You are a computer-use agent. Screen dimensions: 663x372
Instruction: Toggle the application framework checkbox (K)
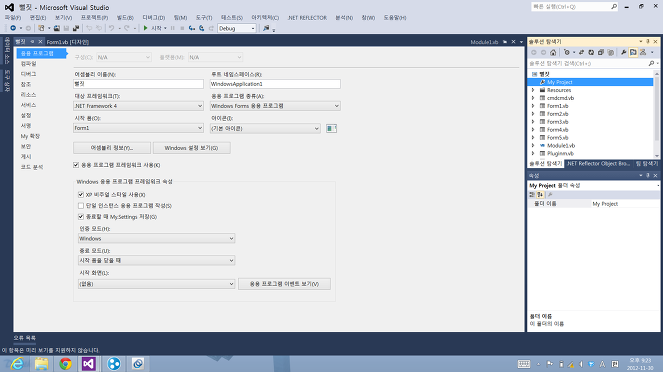76,165
